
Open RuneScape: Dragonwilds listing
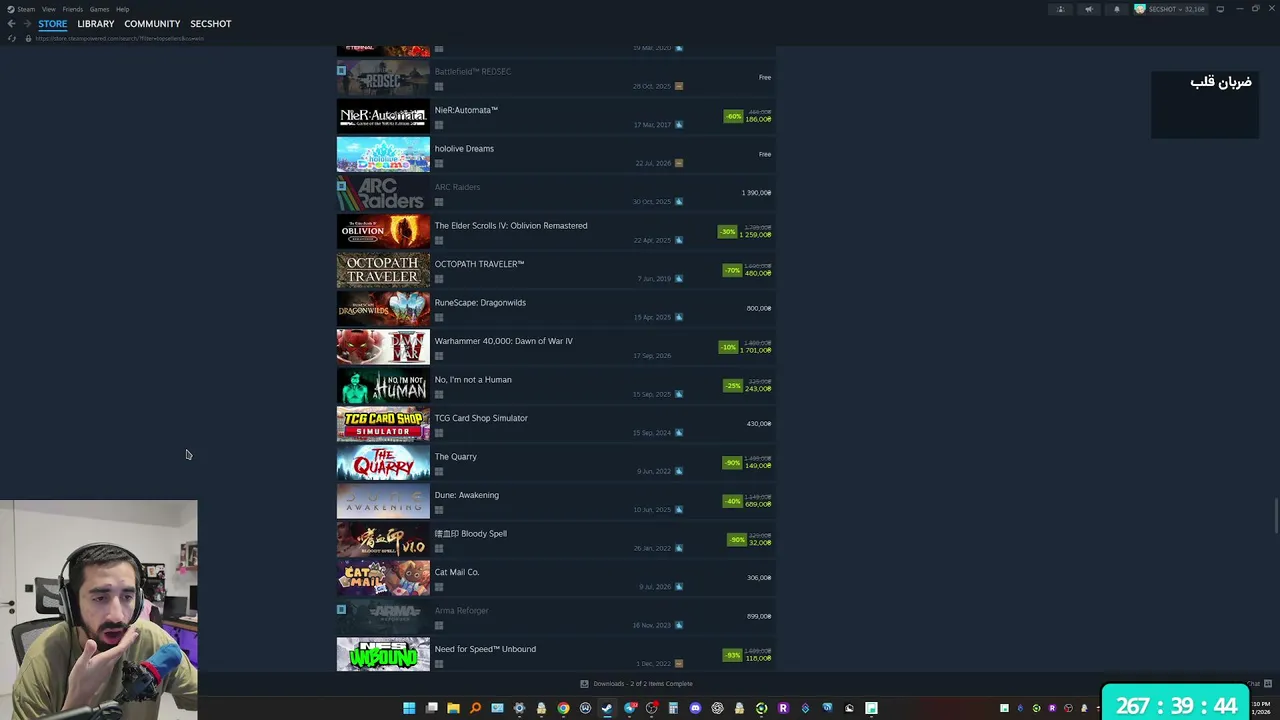point(556,309)
